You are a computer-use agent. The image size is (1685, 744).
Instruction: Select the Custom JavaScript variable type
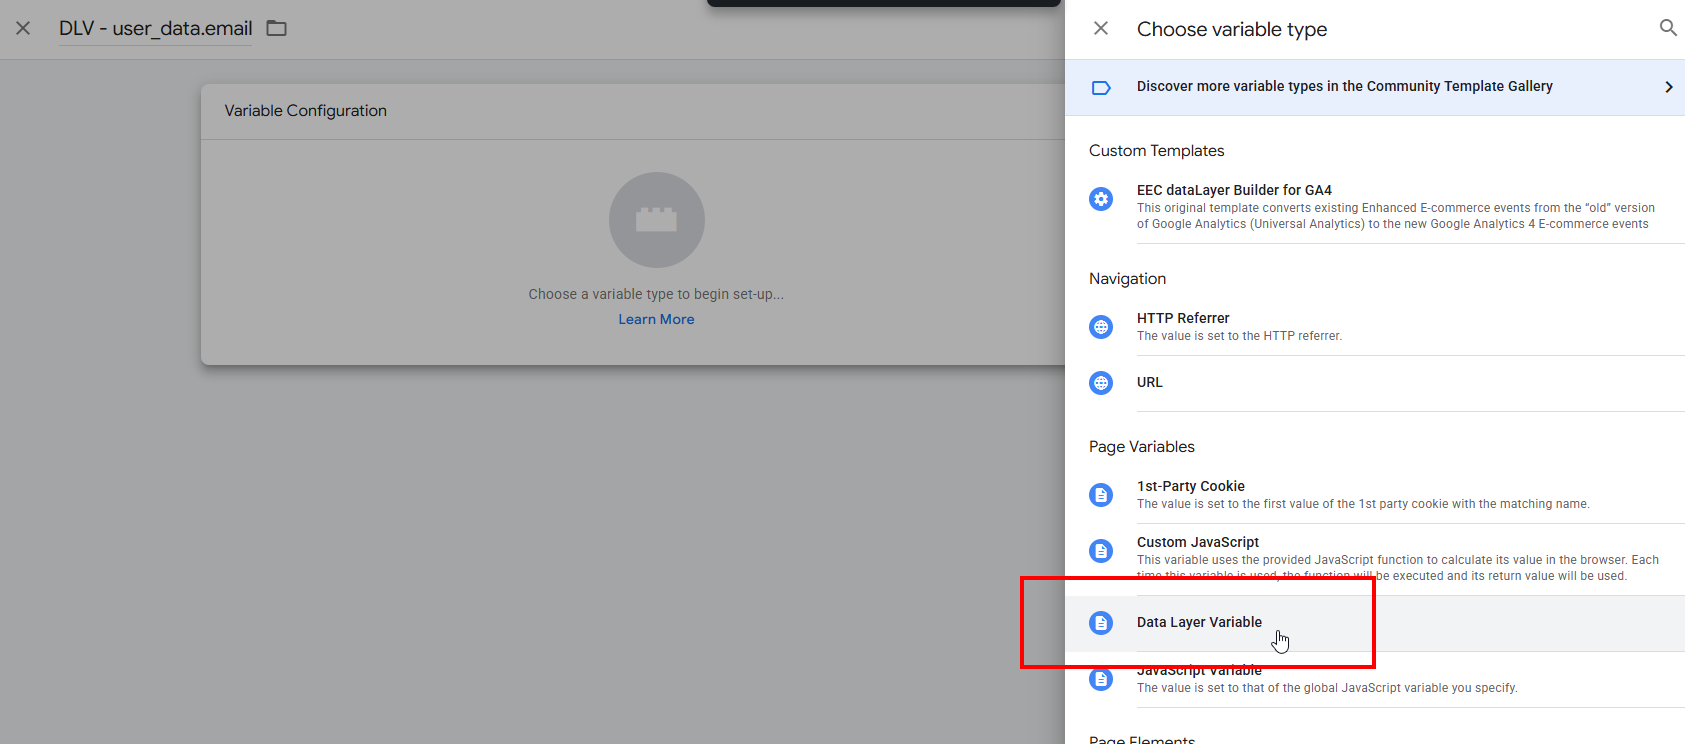[1375, 559]
